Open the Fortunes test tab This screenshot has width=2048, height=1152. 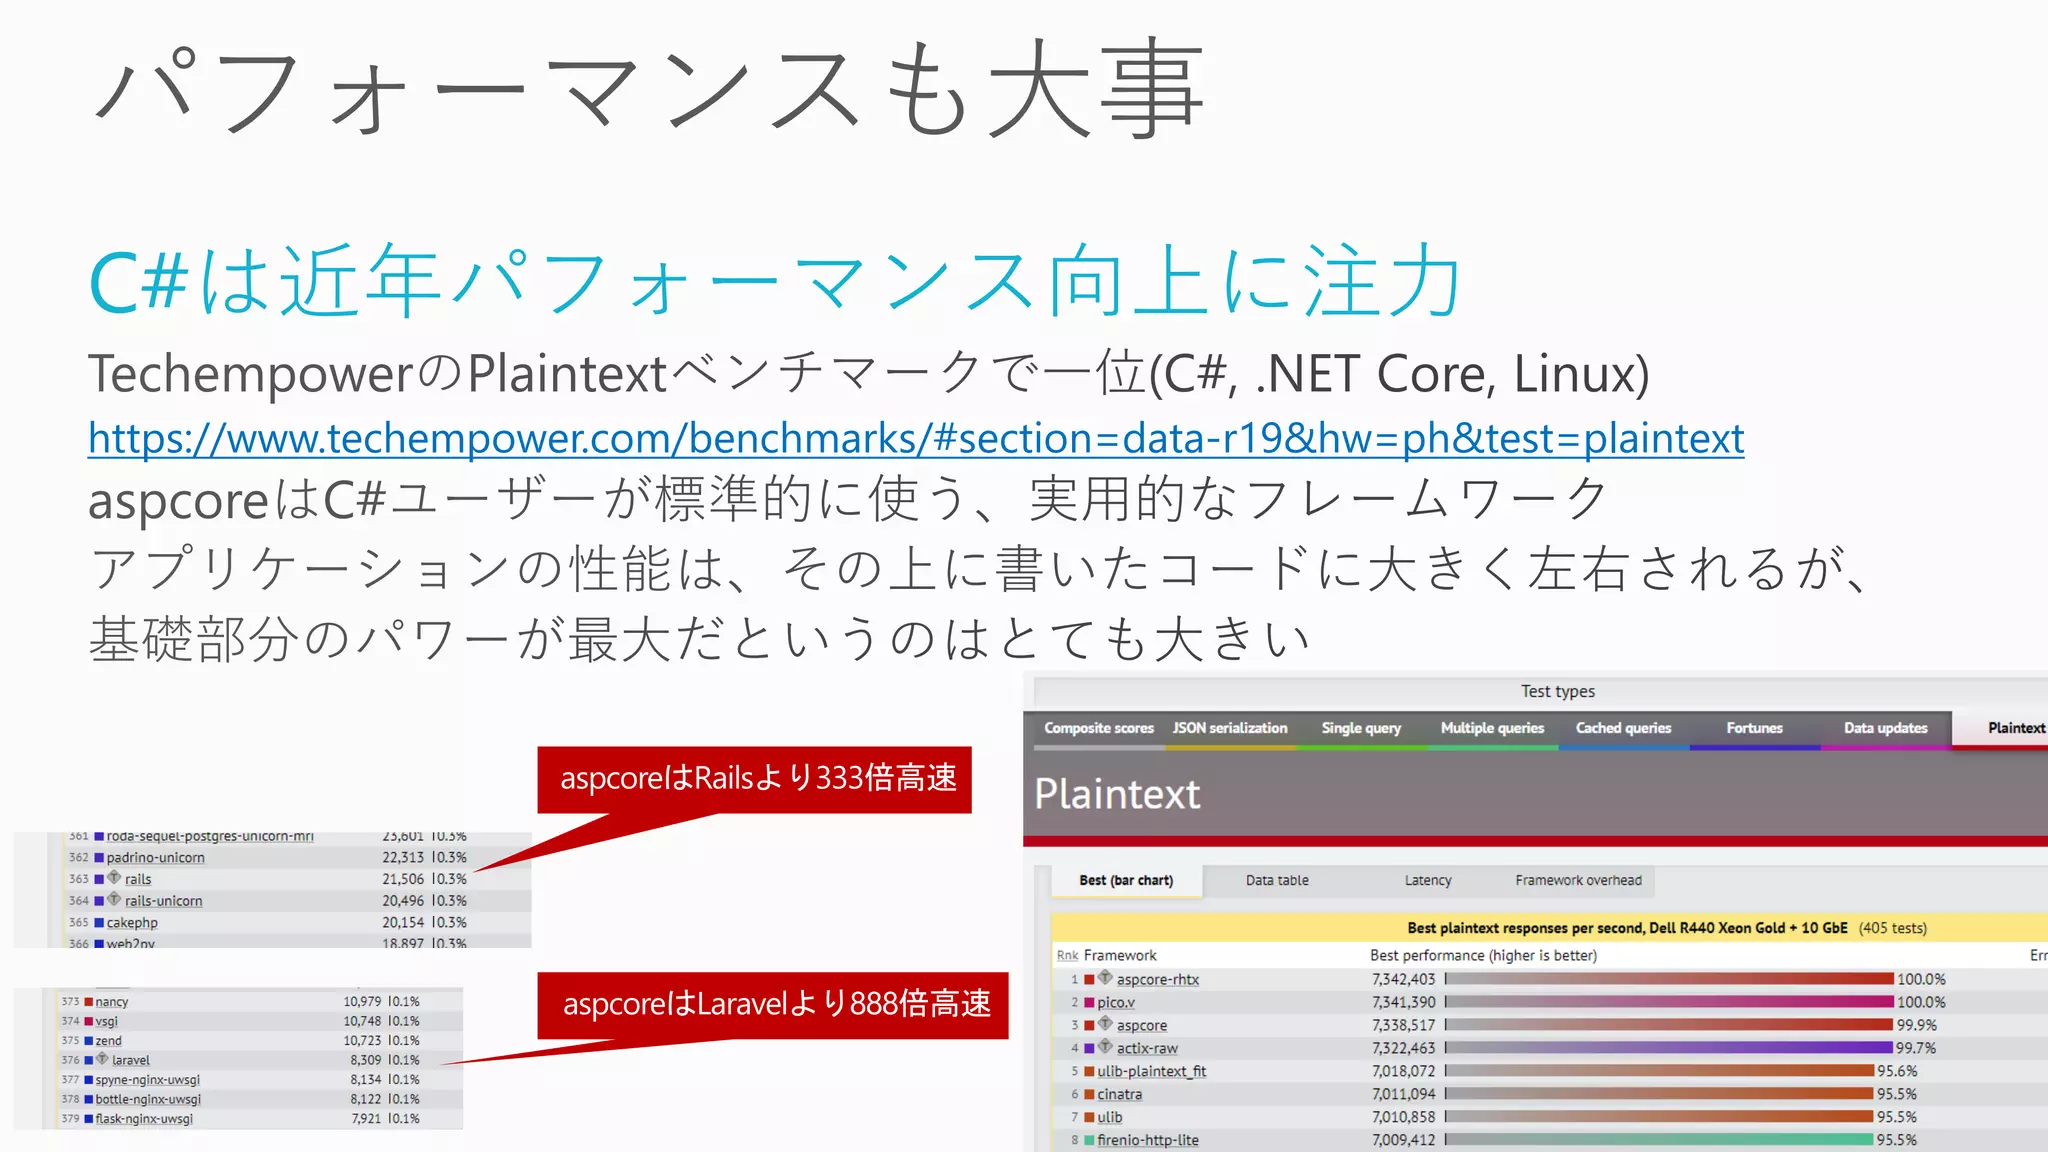point(1754,728)
